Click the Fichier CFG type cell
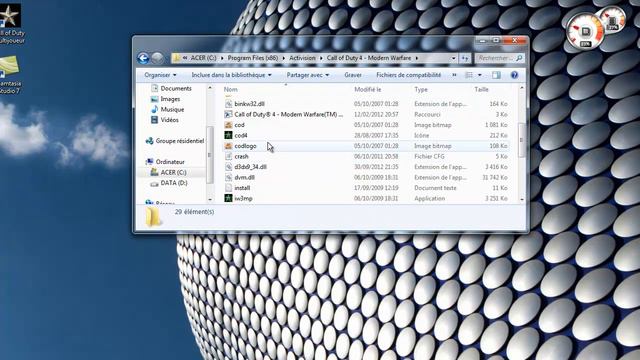Screen dimensions: 640x360 click(429, 156)
